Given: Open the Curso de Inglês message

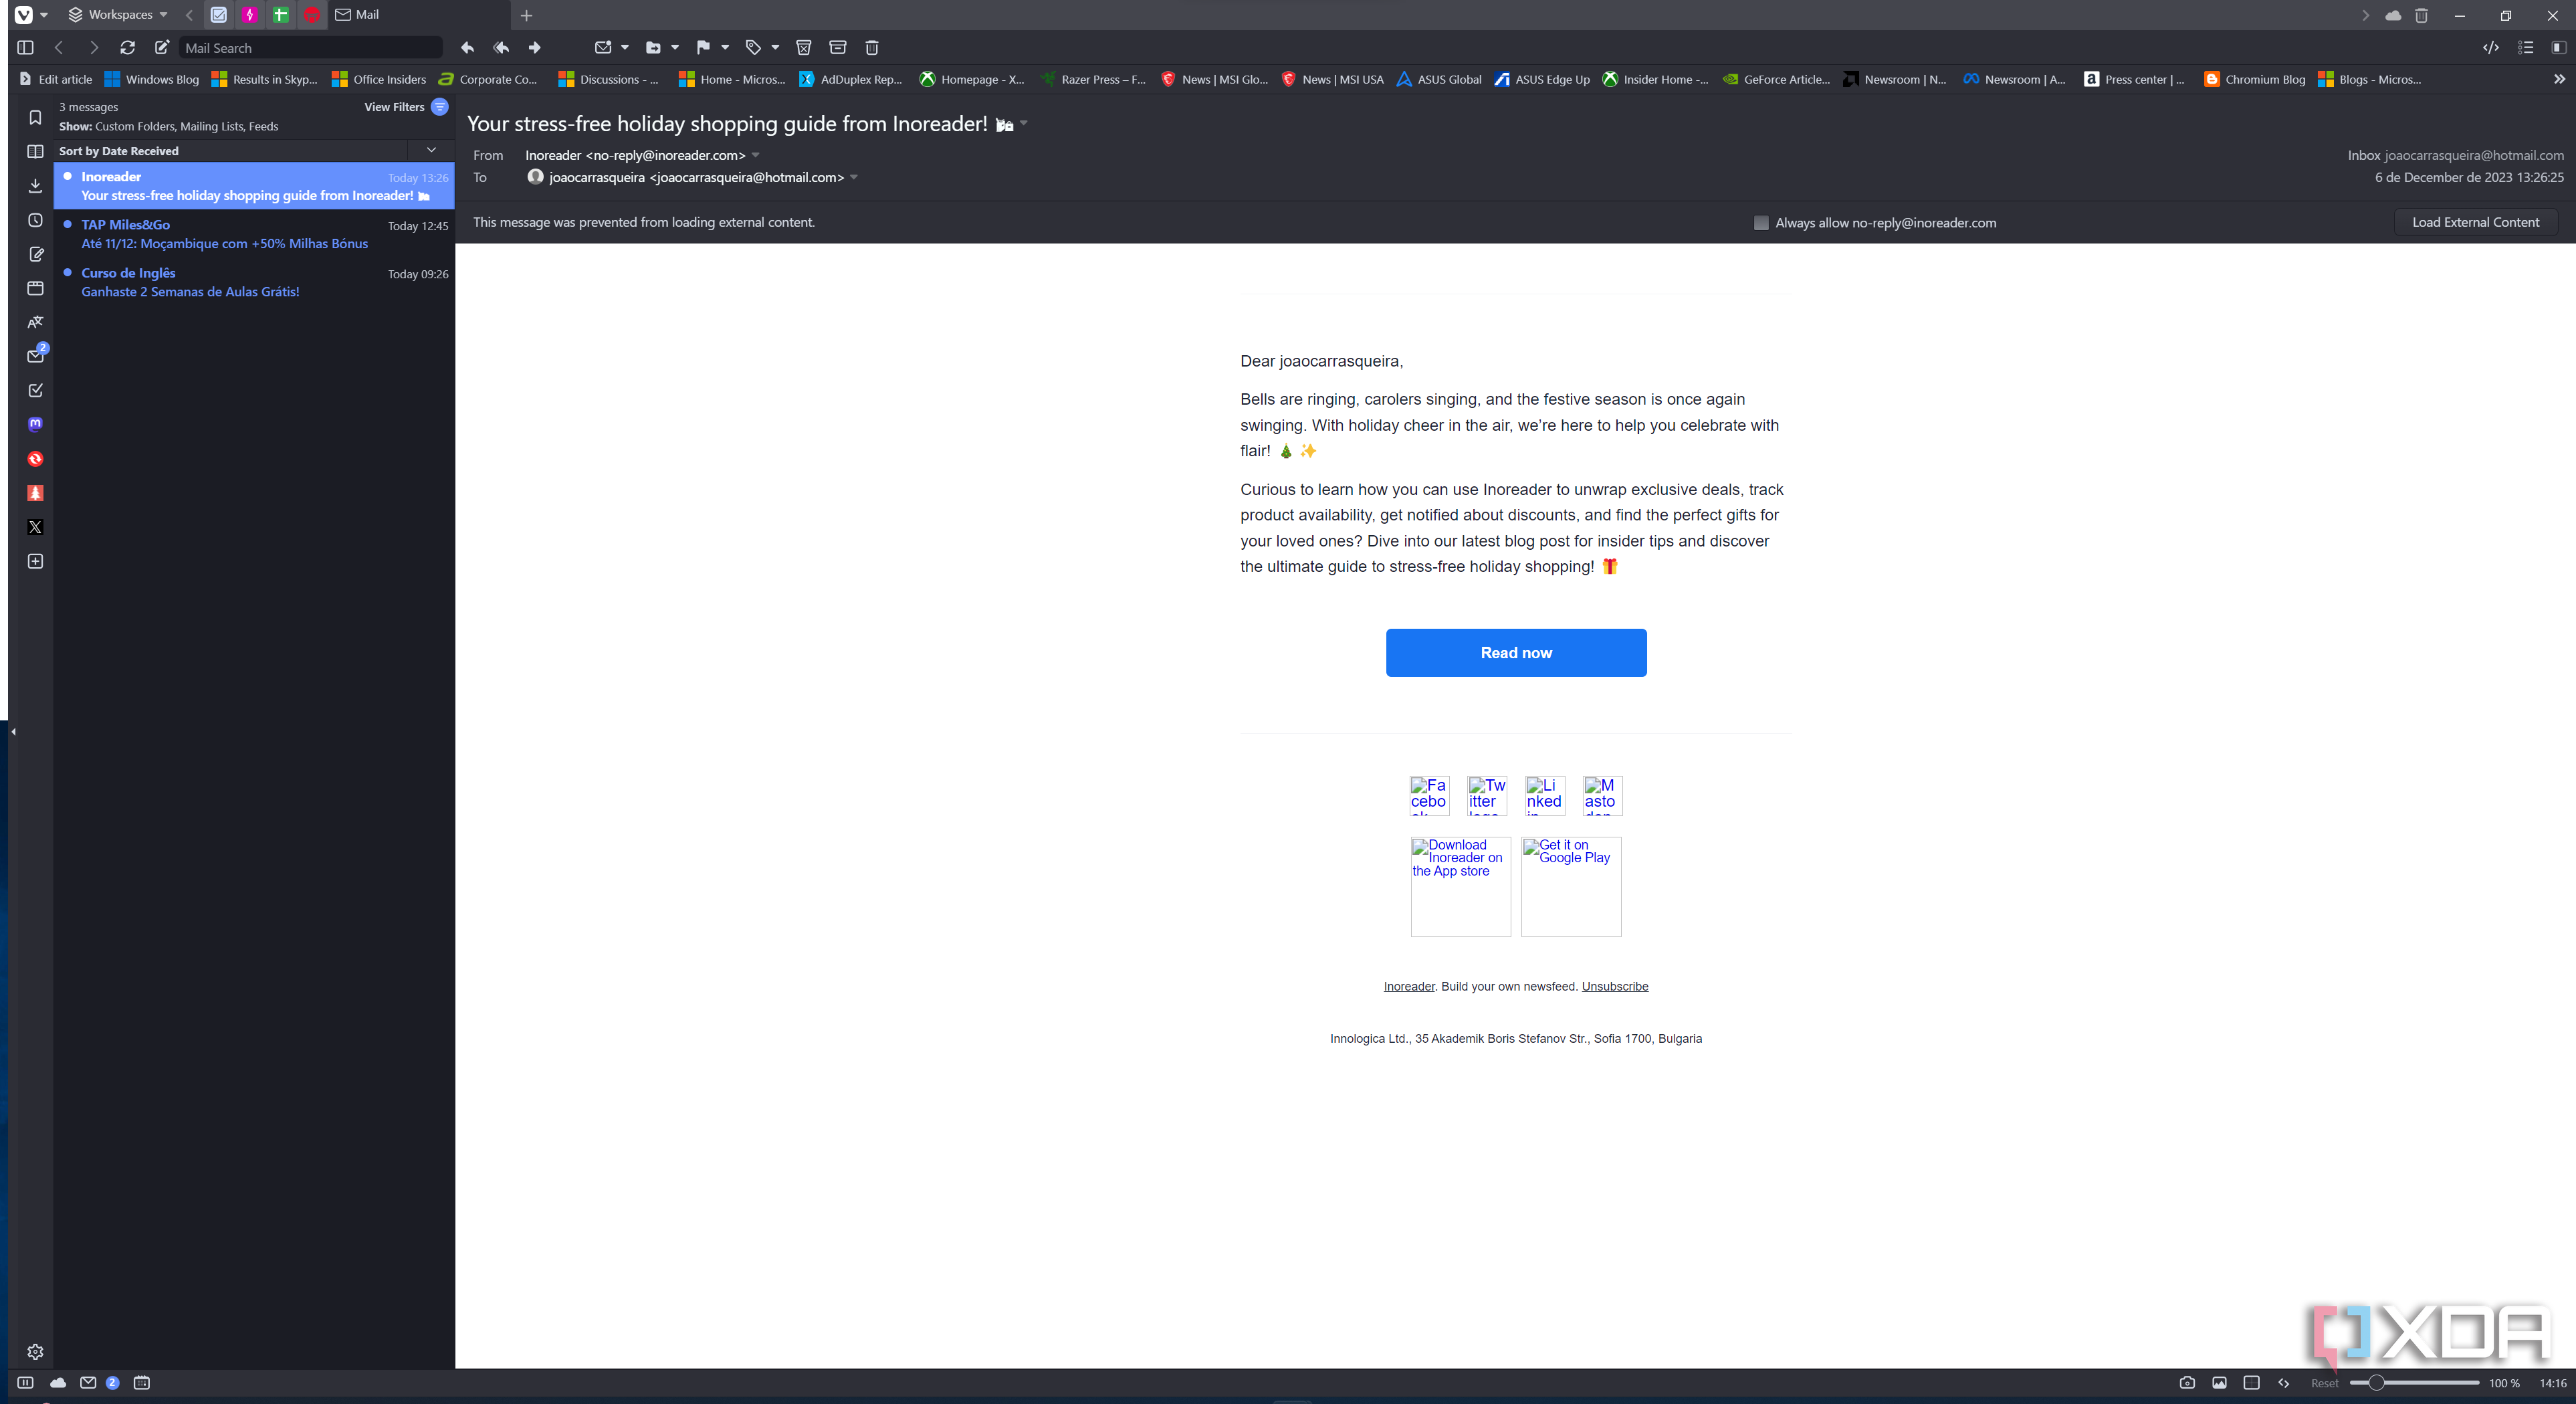Looking at the screenshot, I should click(x=254, y=282).
